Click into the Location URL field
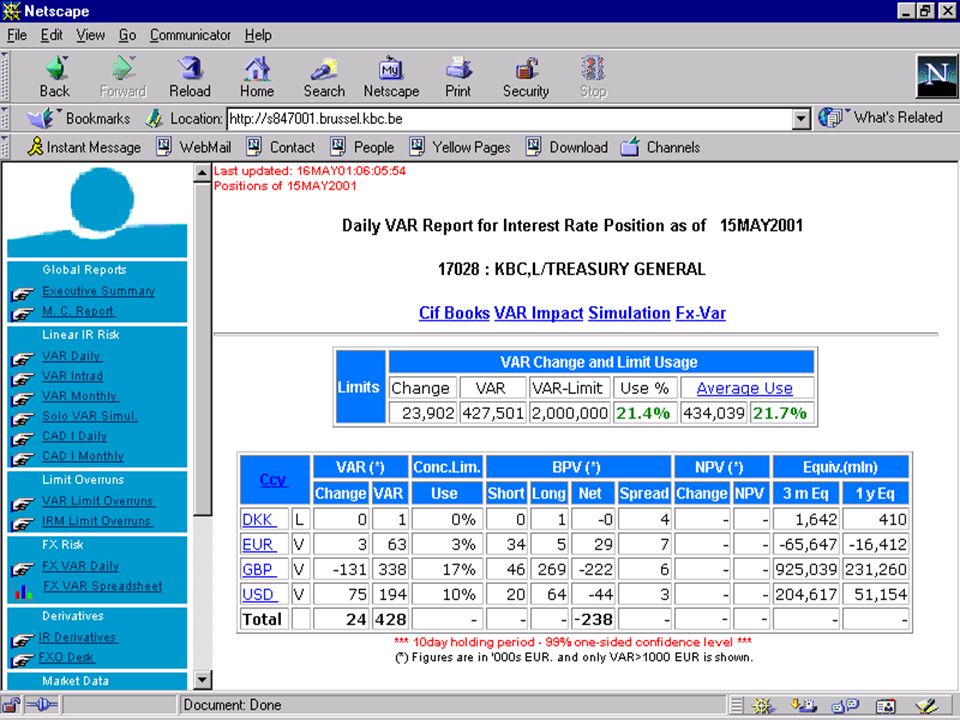The width and height of the screenshot is (960, 720). [508, 119]
